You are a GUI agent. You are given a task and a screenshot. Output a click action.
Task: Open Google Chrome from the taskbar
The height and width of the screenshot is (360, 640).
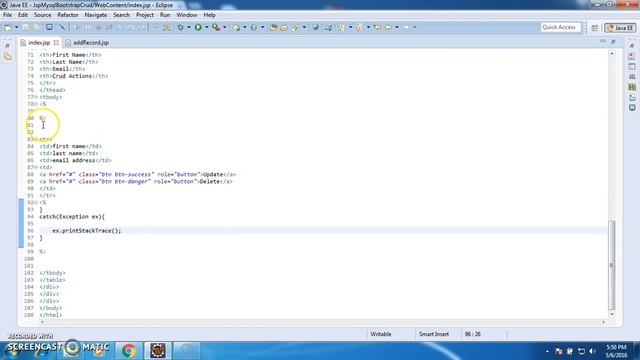[129, 351]
